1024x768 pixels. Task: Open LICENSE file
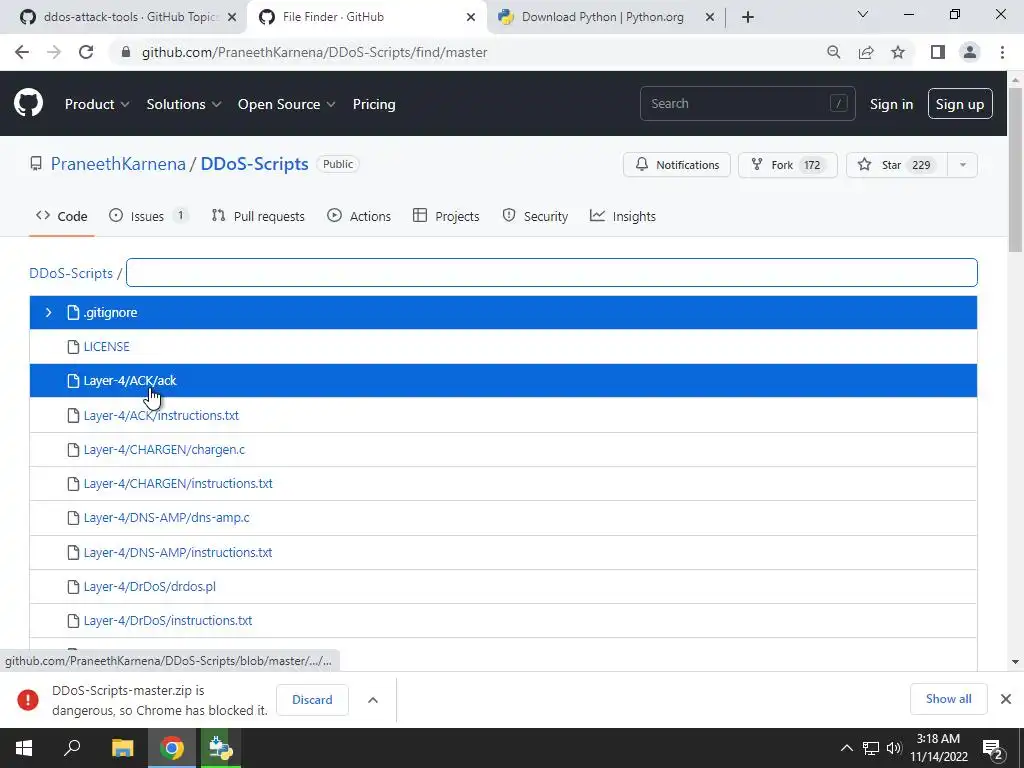point(106,346)
